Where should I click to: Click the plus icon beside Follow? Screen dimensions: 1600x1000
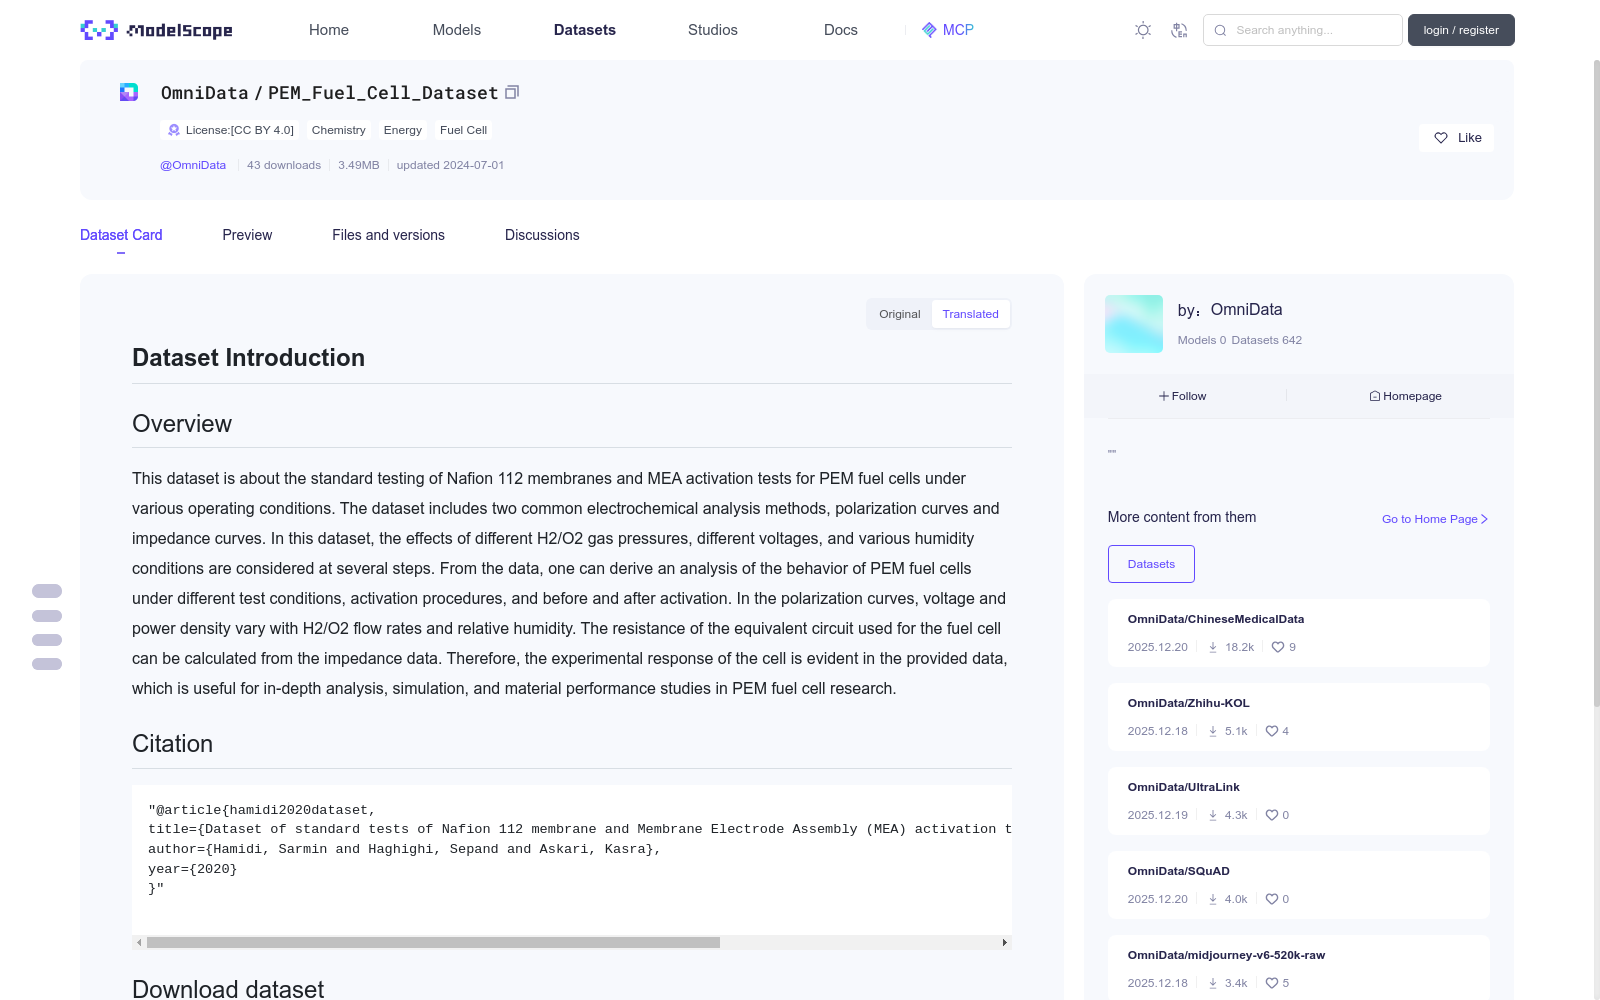tap(1164, 396)
